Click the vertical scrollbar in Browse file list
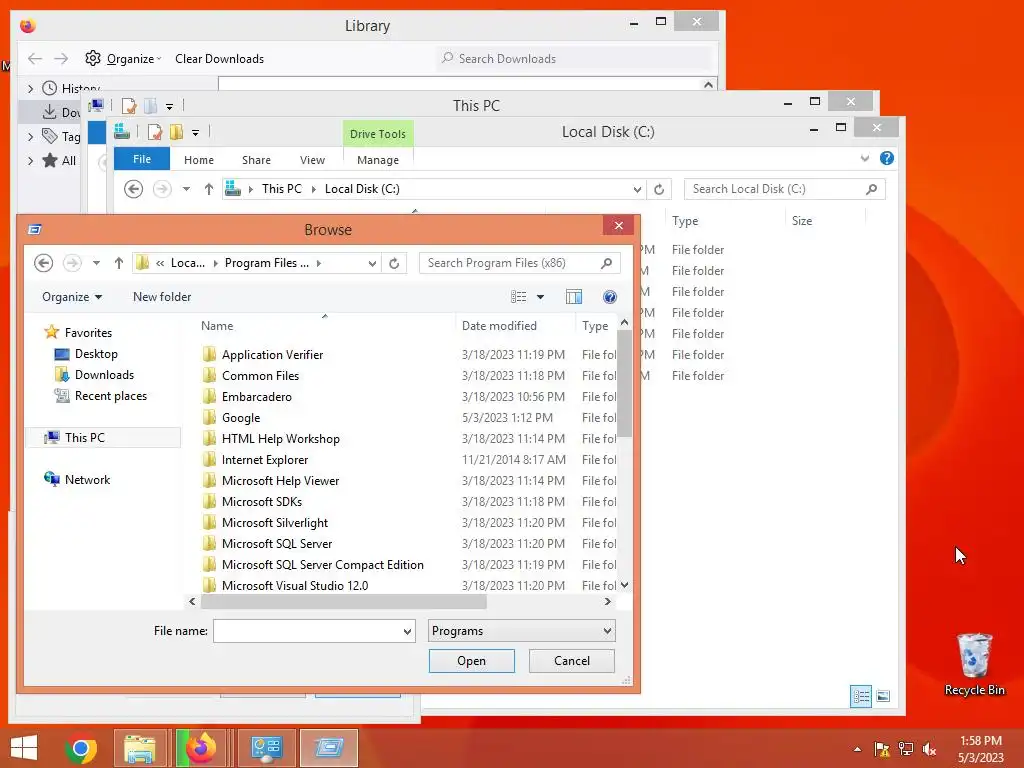The height and width of the screenshot is (768, 1024). coord(624,383)
